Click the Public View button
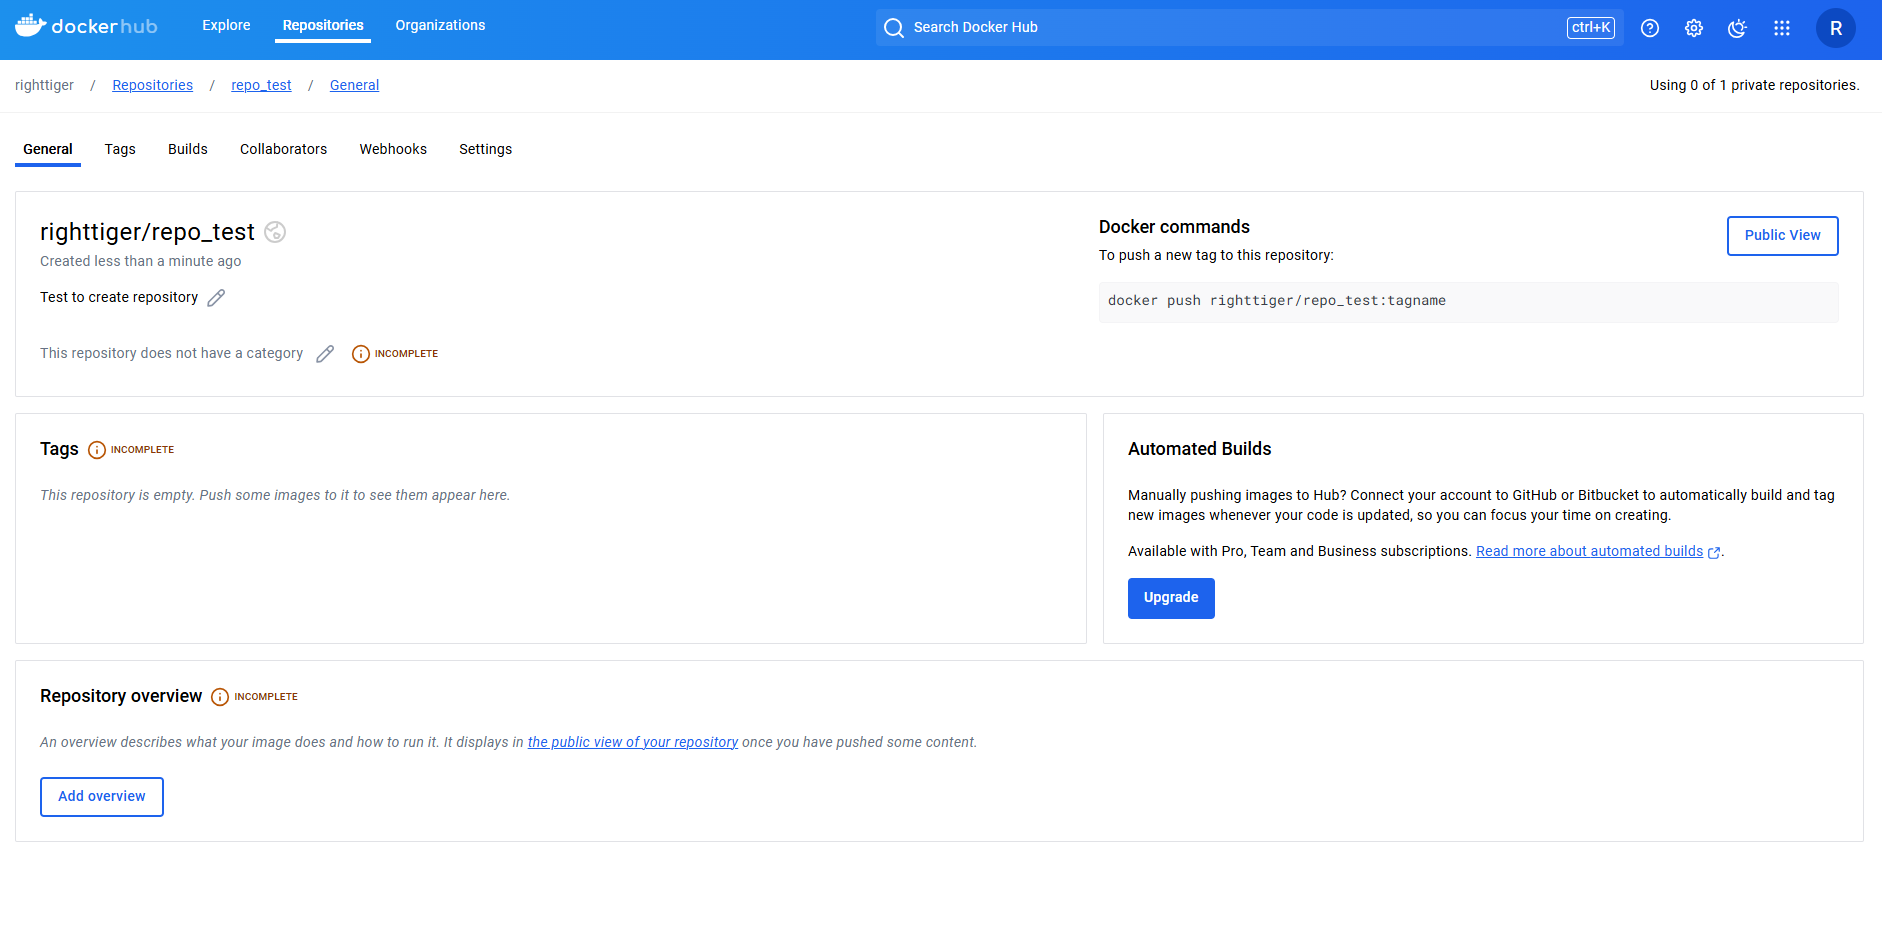 click(x=1782, y=236)
